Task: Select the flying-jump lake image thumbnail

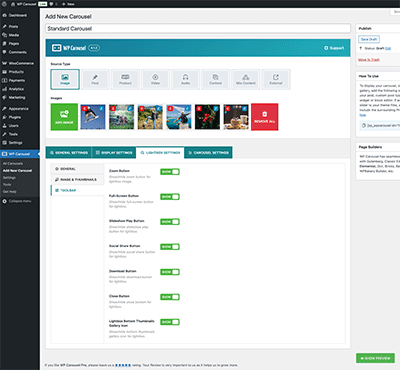Action: point(179,117)
